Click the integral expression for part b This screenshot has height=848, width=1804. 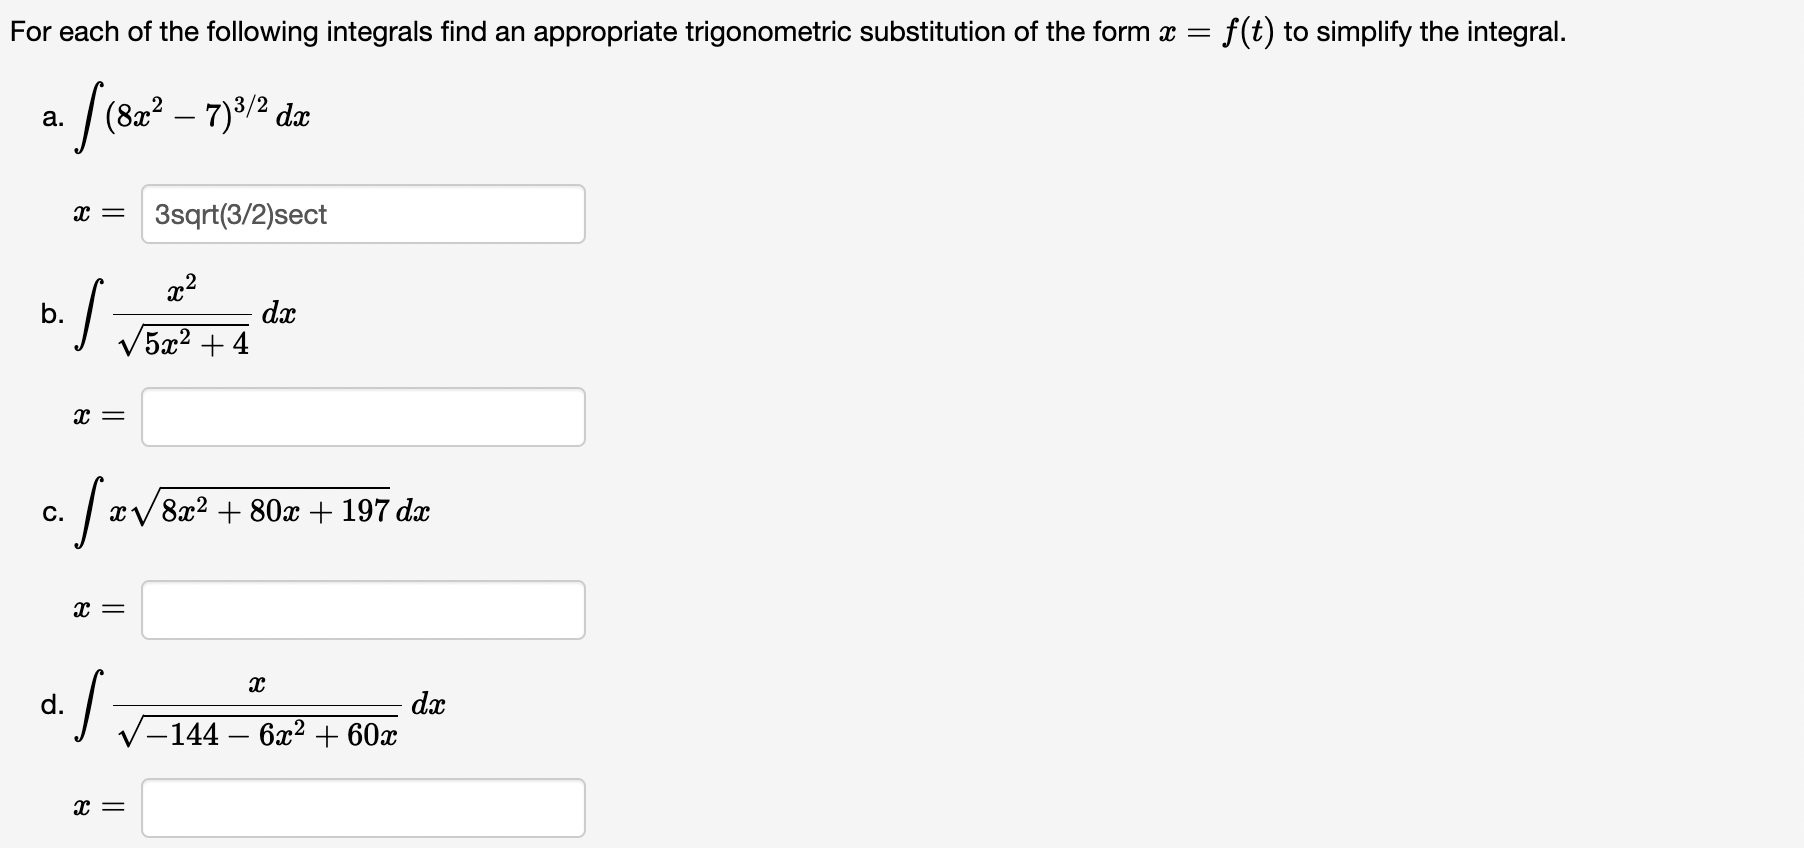pos(180,316)
